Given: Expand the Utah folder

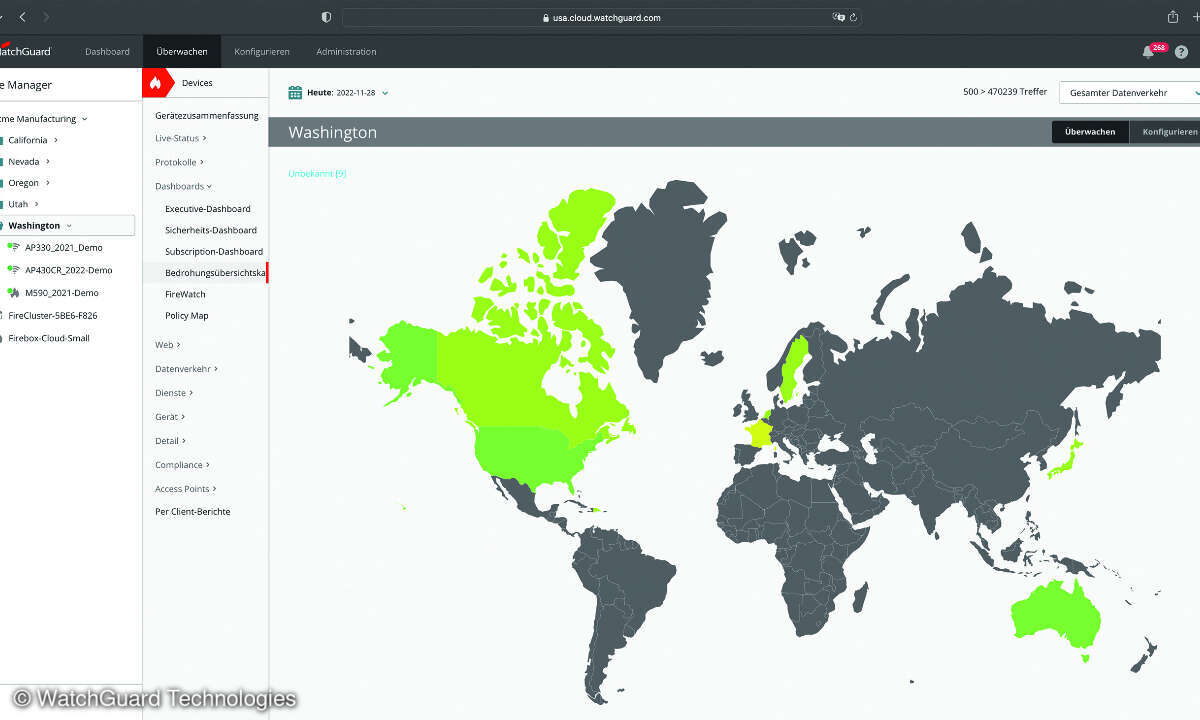Looking at the screenshot, I should click(x=37, y=204).
